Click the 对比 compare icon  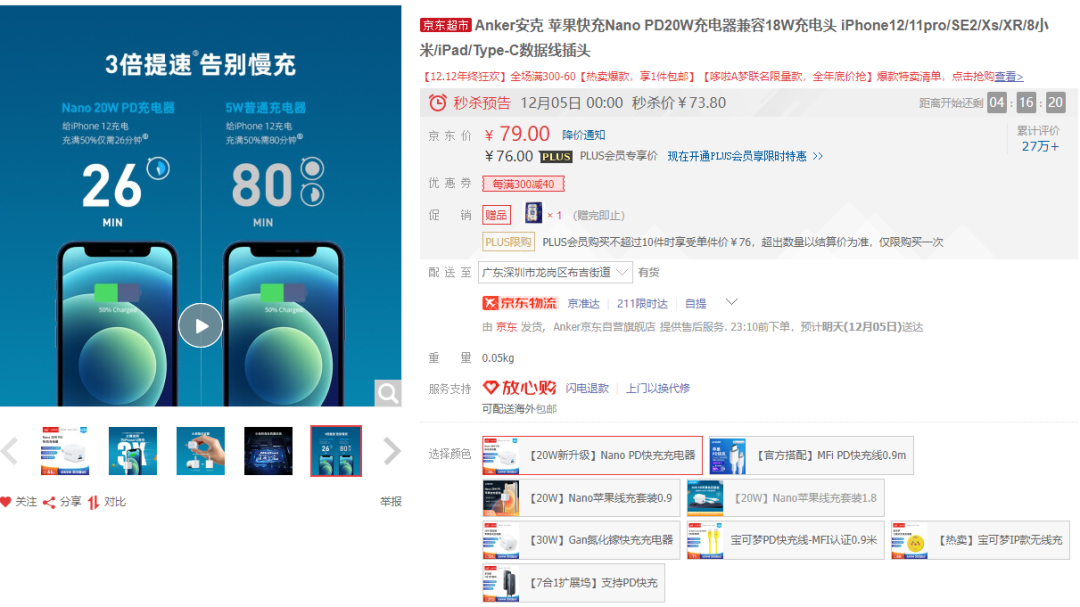[94, 502]
